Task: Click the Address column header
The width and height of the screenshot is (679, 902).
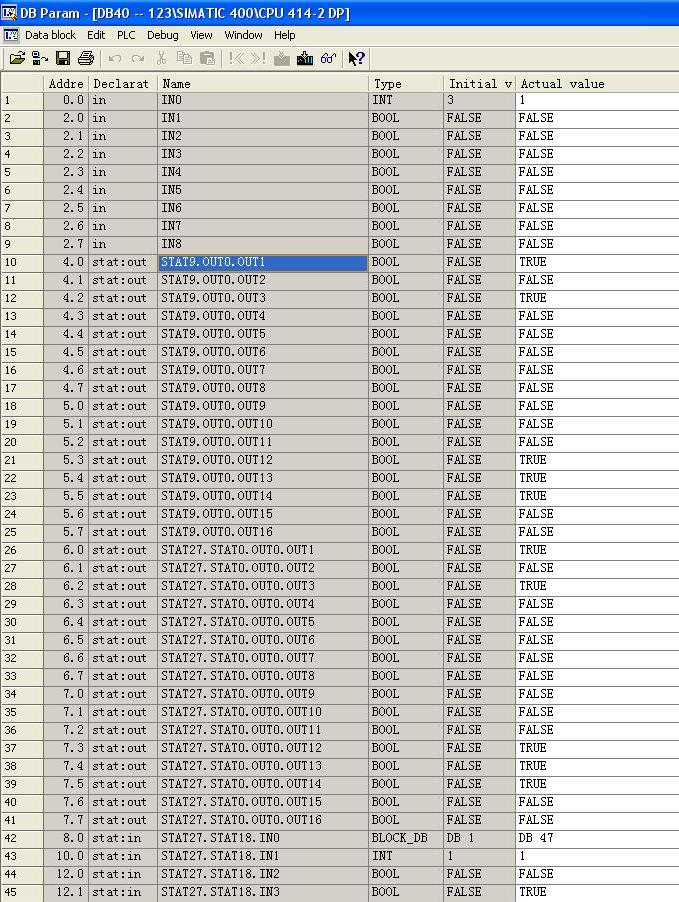Action: click(x=66, y=83)
